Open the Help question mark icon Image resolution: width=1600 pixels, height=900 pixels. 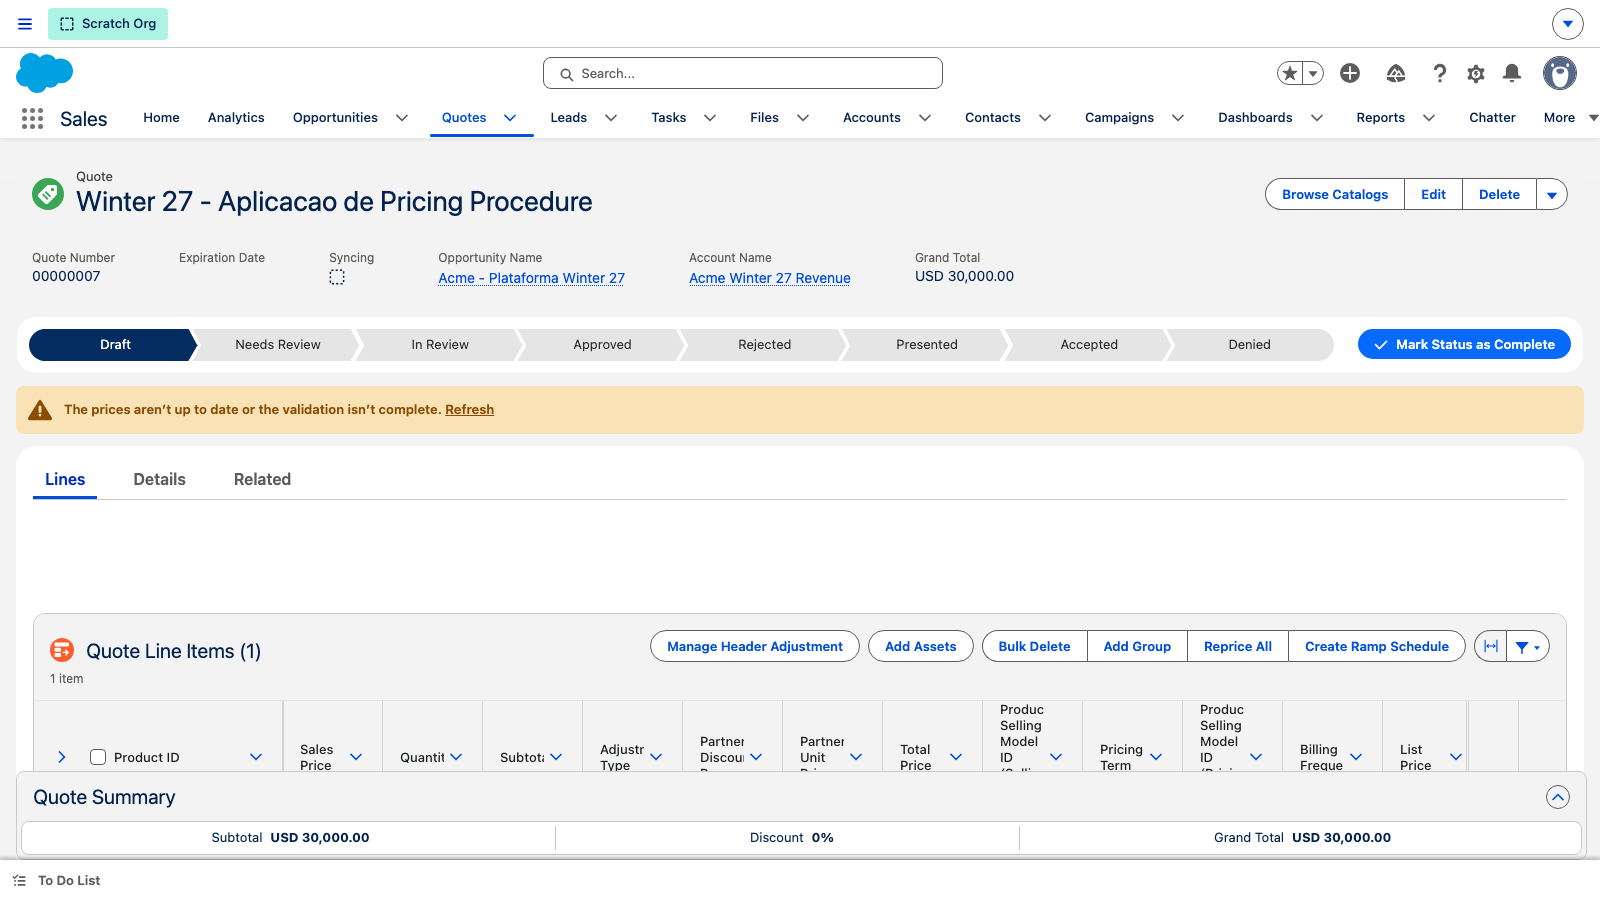[1439, 73]
